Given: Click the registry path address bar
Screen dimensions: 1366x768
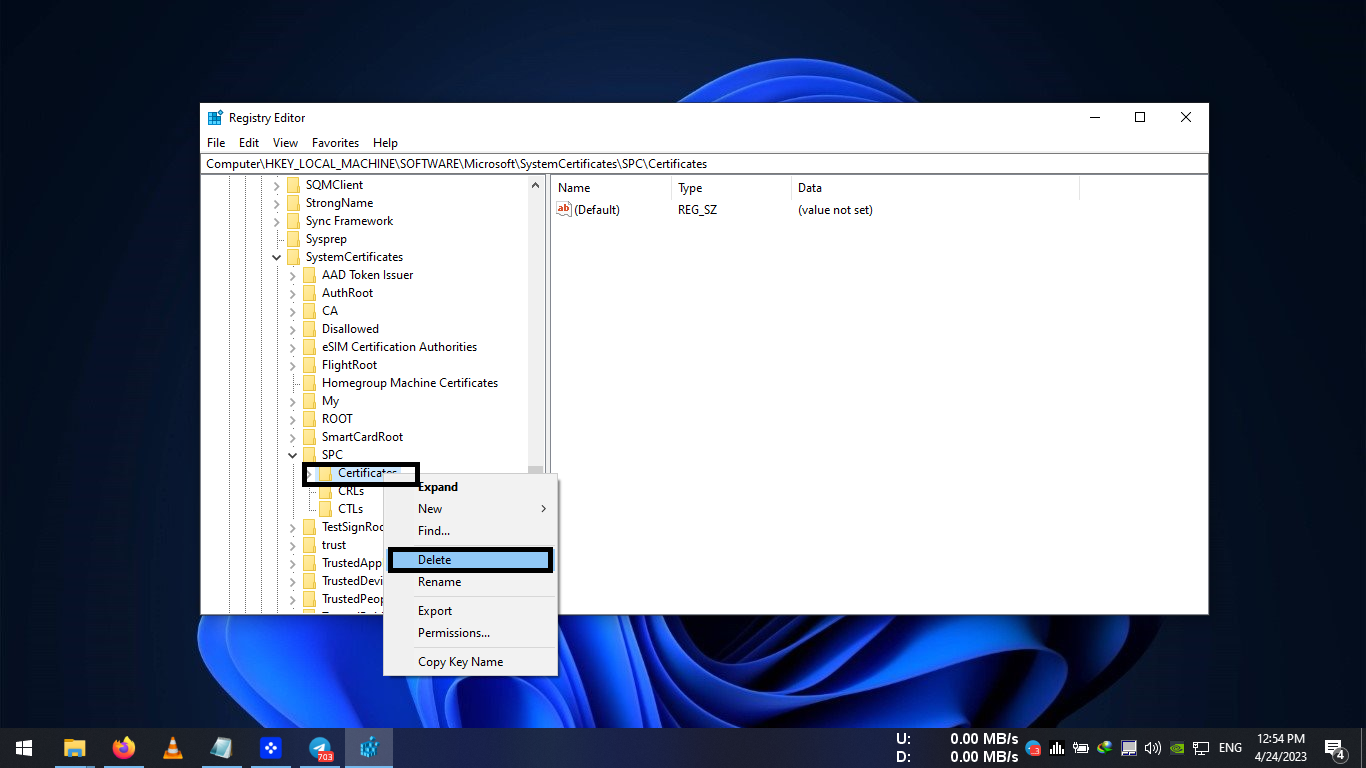Looking at the screenshot, I should (704, 164).
